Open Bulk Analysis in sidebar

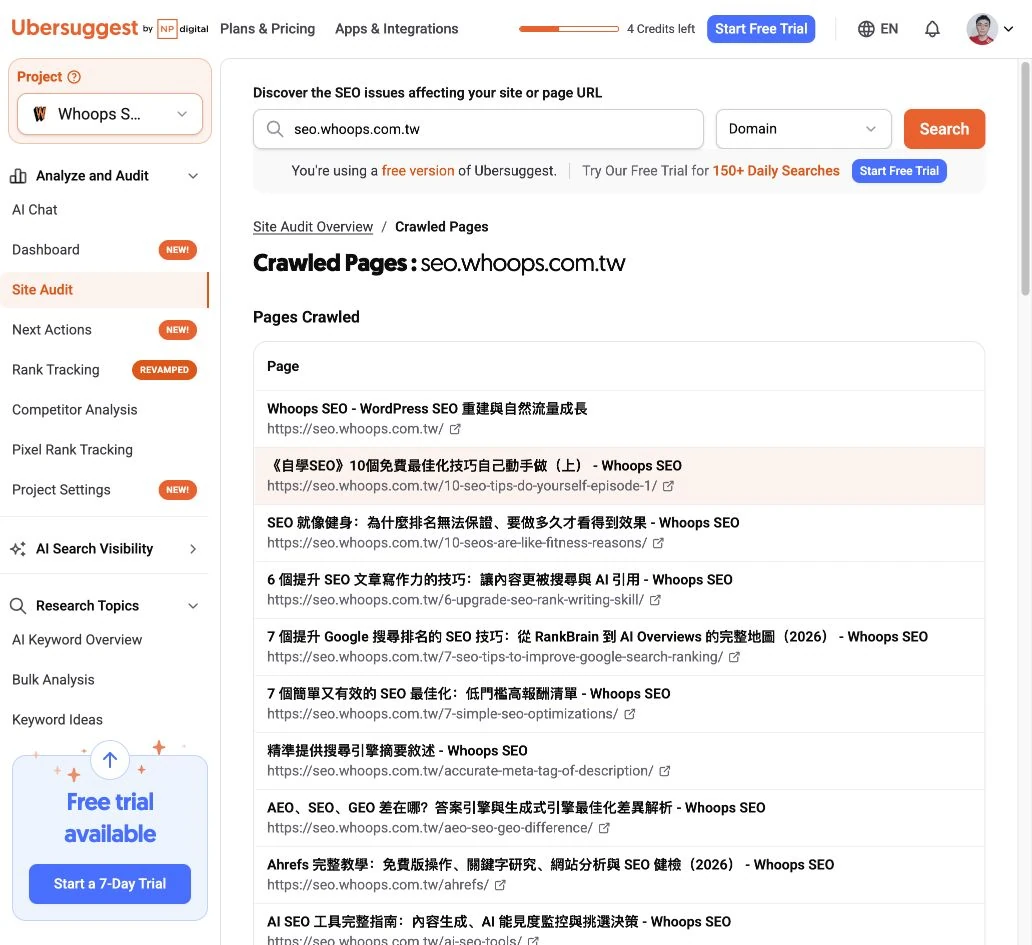point(53,680)
